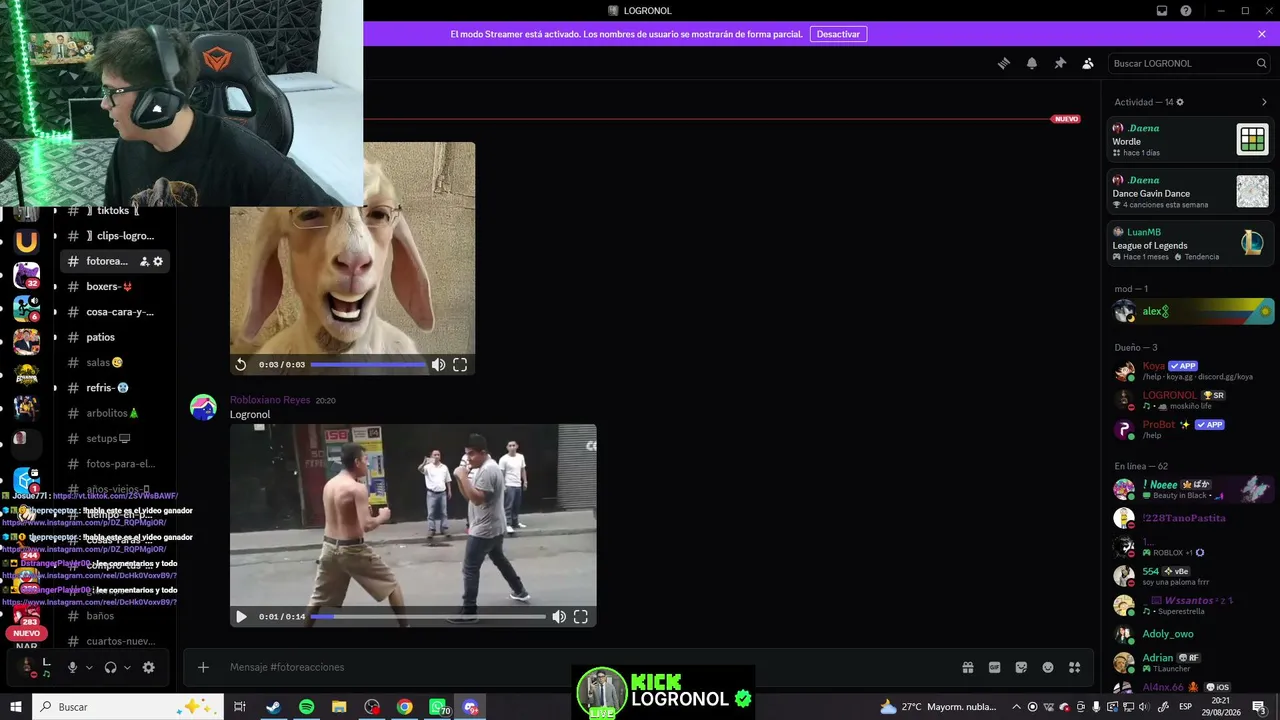Open the League of Legends activity card

(x=1191, y=243)
